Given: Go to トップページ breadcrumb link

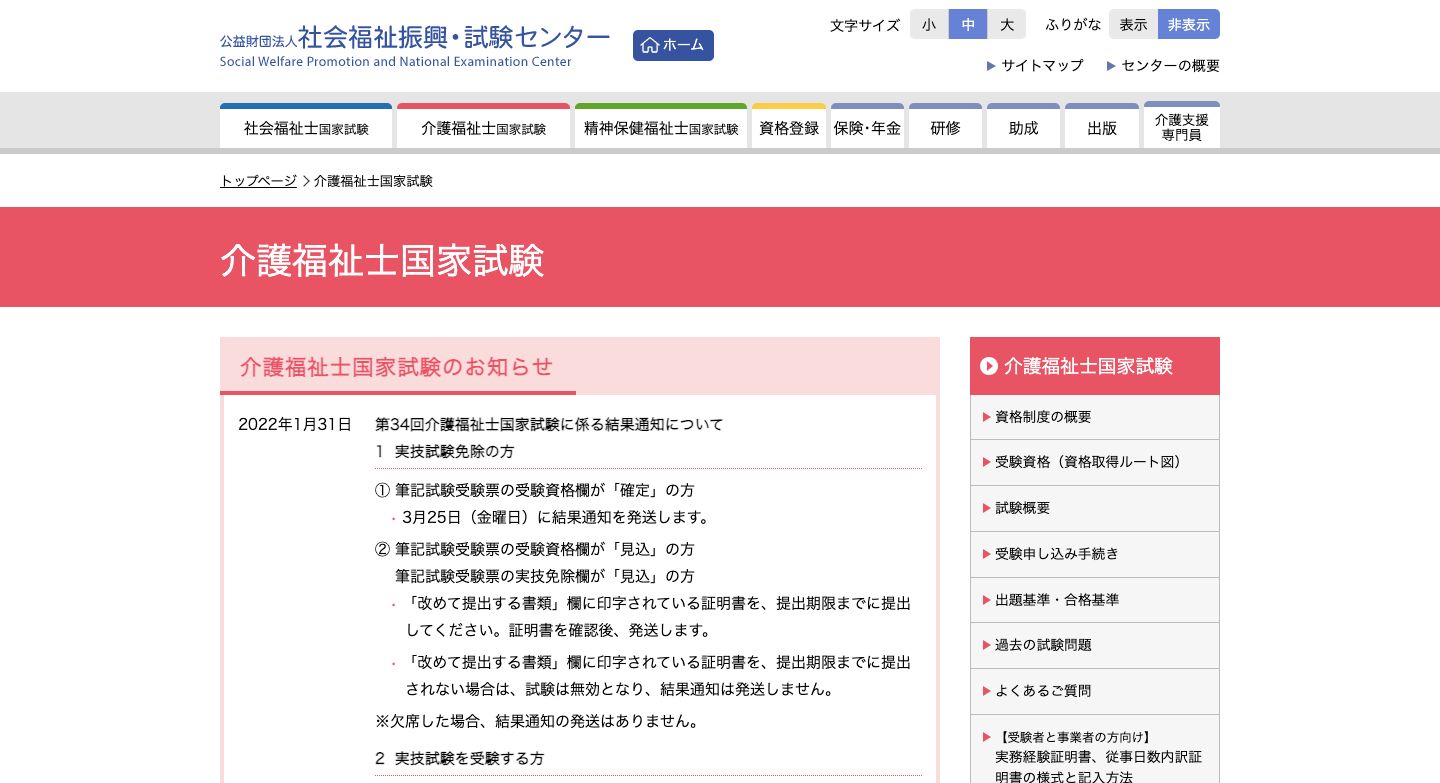Looking at the screenshot, I should 258,181.
